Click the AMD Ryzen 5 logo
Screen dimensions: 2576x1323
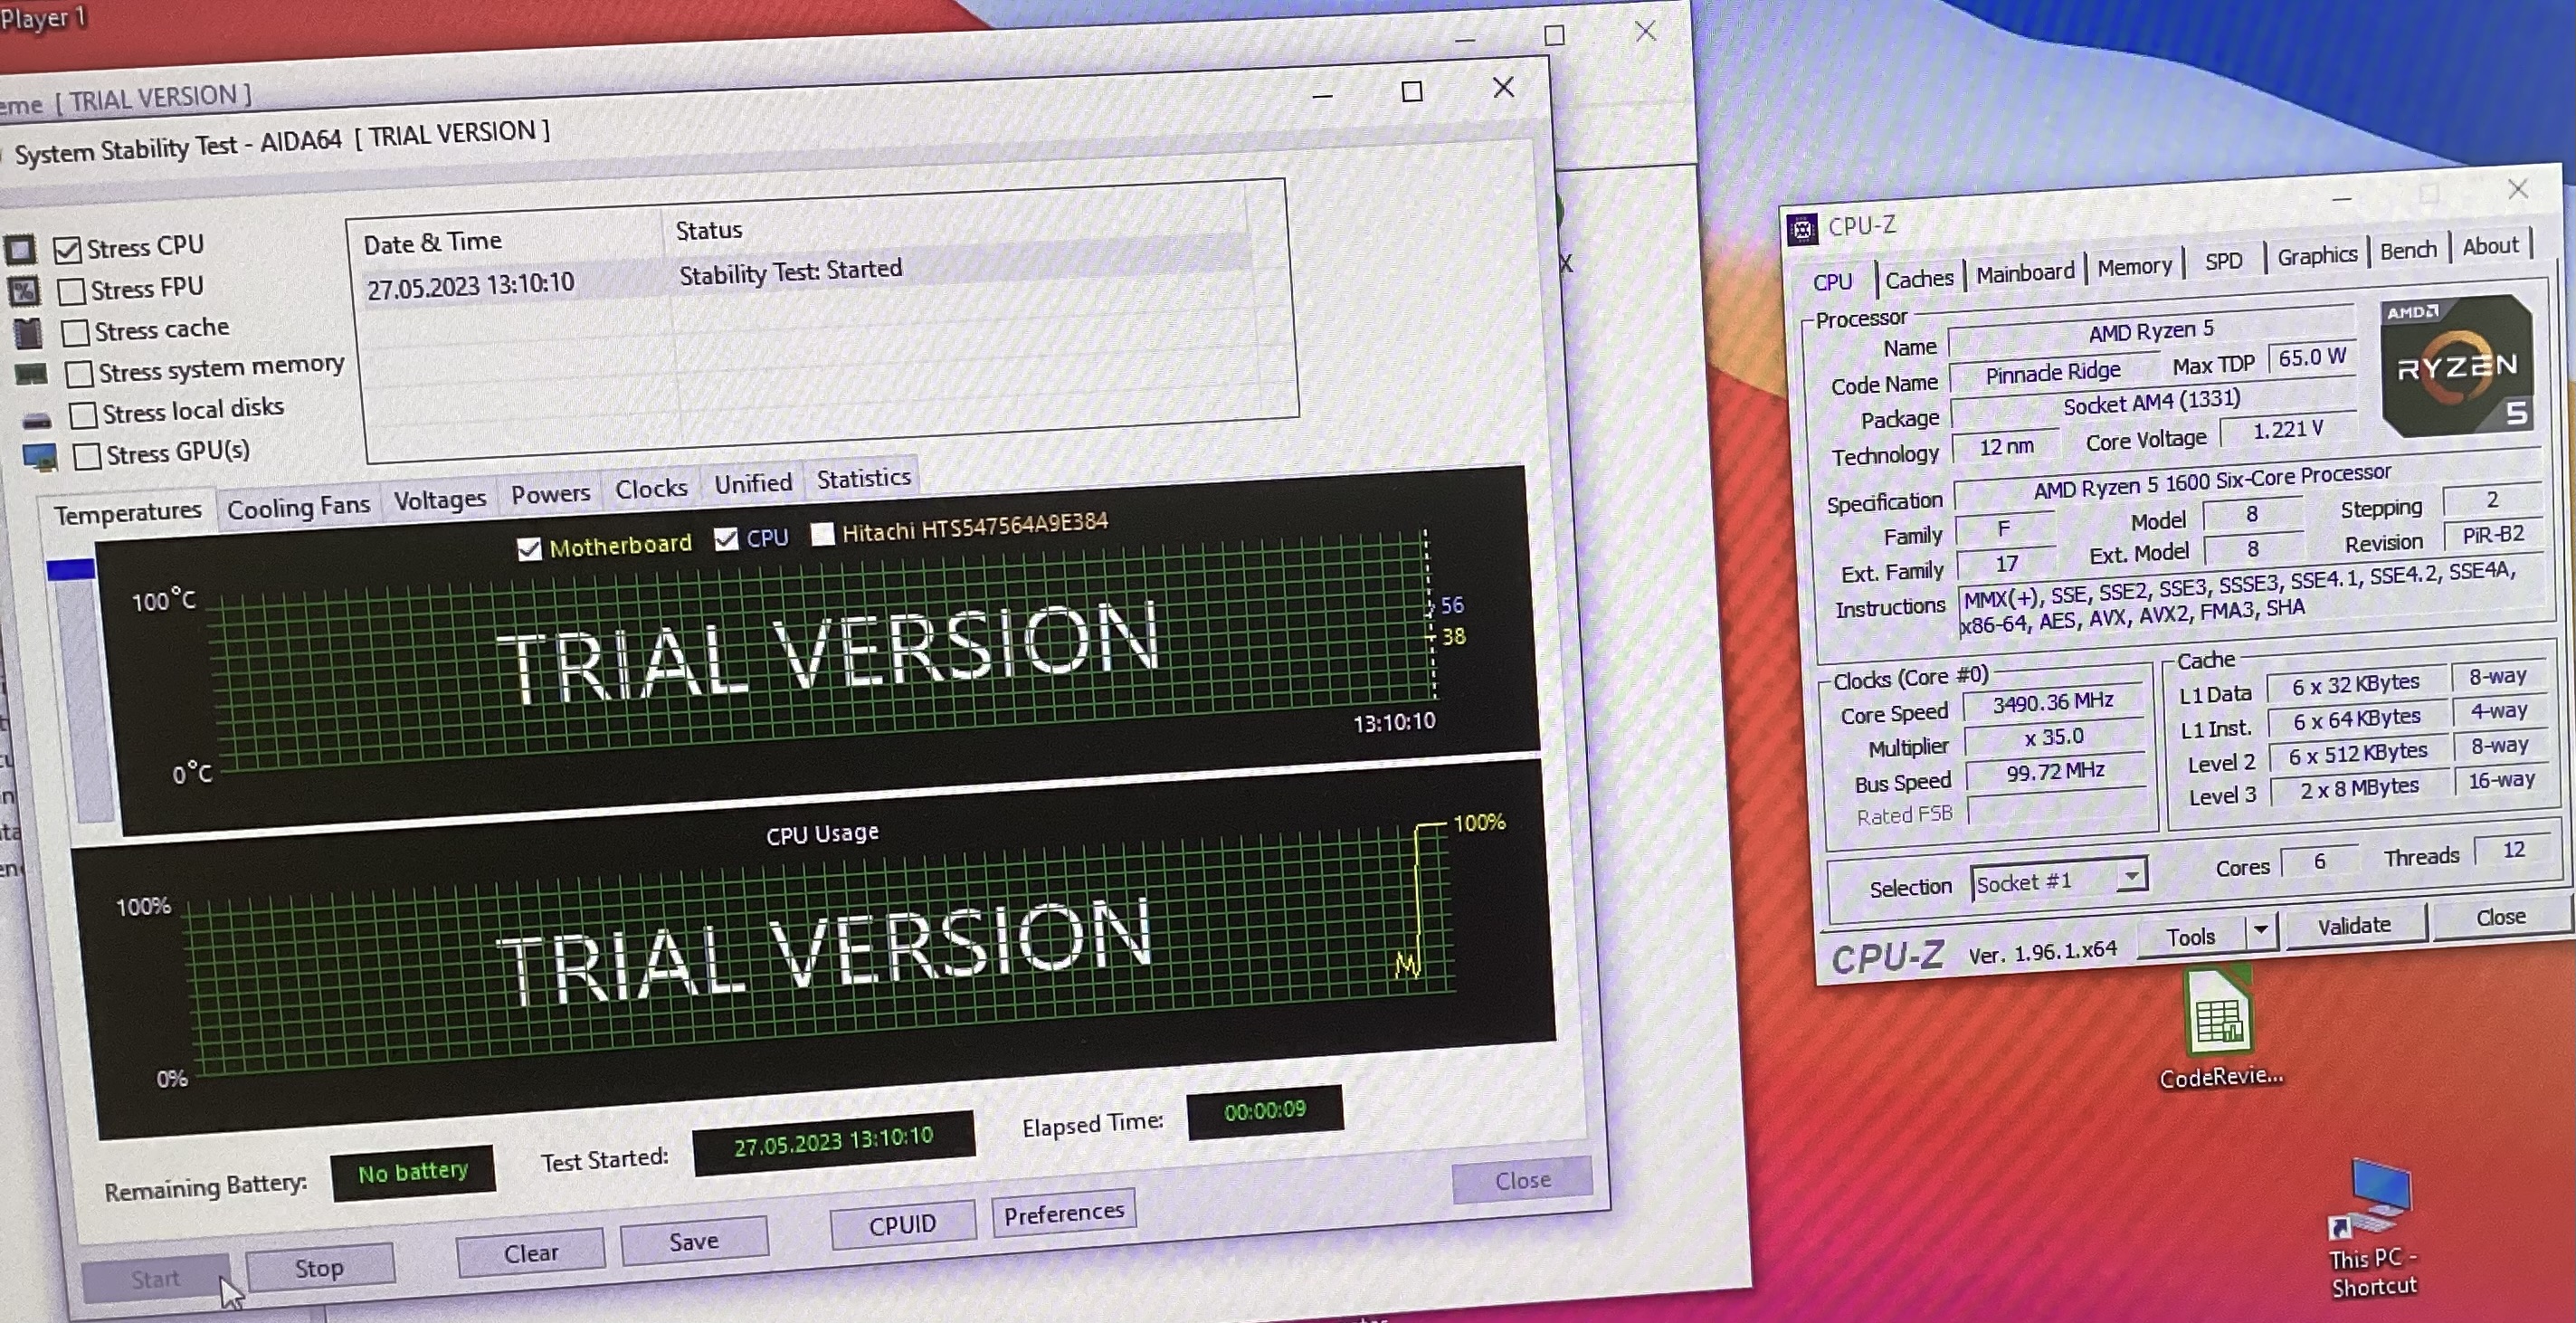point(2456,367)
